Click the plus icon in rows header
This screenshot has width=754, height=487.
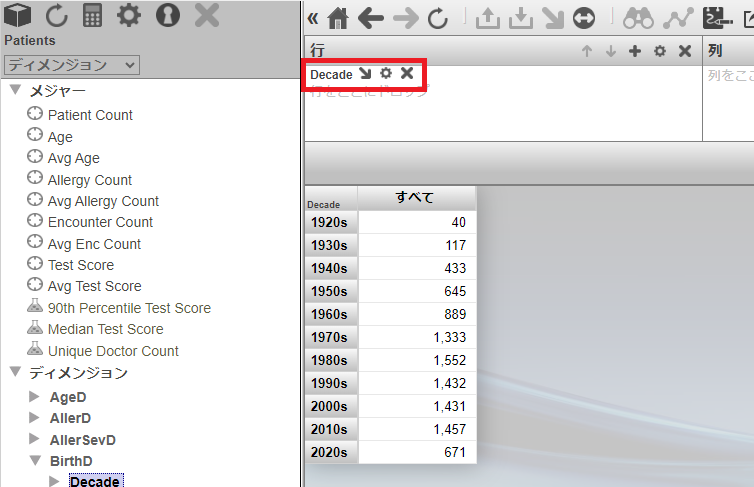[x=634, y=51]
